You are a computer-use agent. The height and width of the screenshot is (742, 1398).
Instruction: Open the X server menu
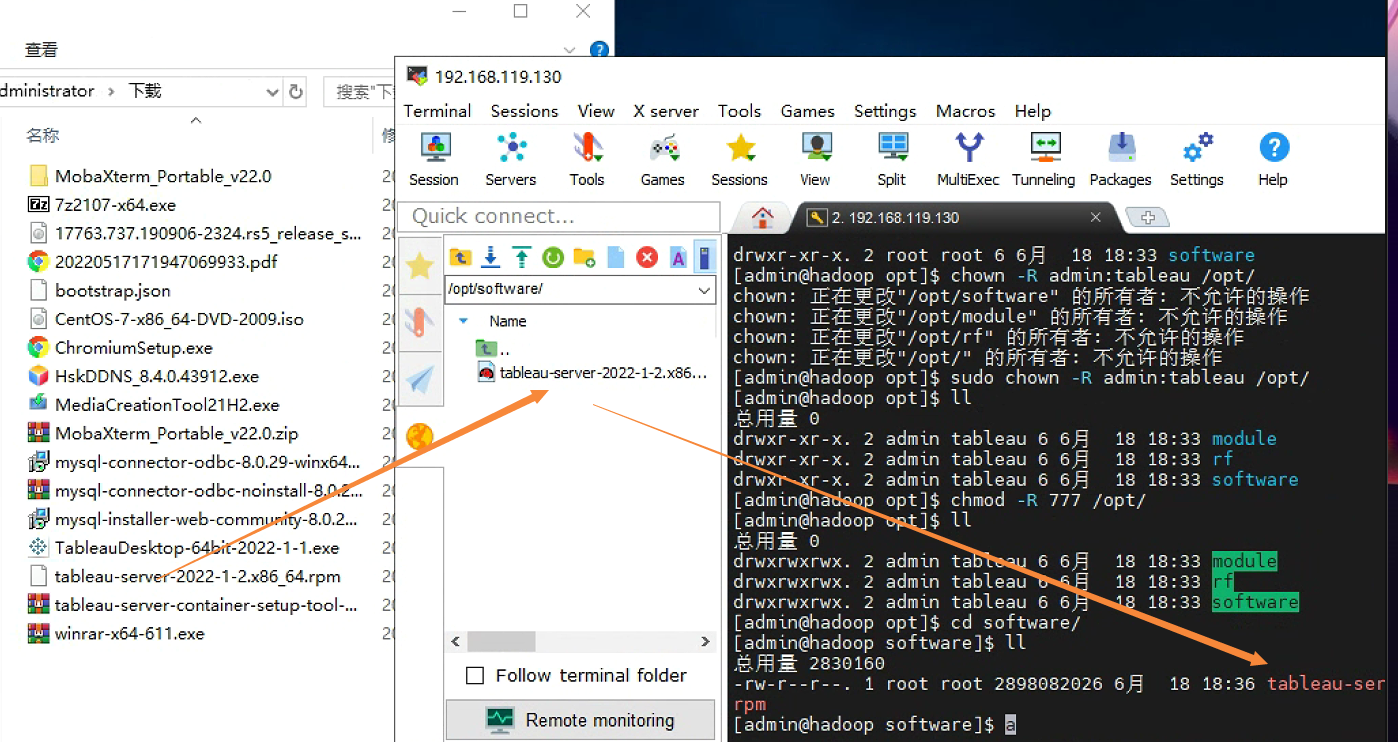click(x=666, y=111)
